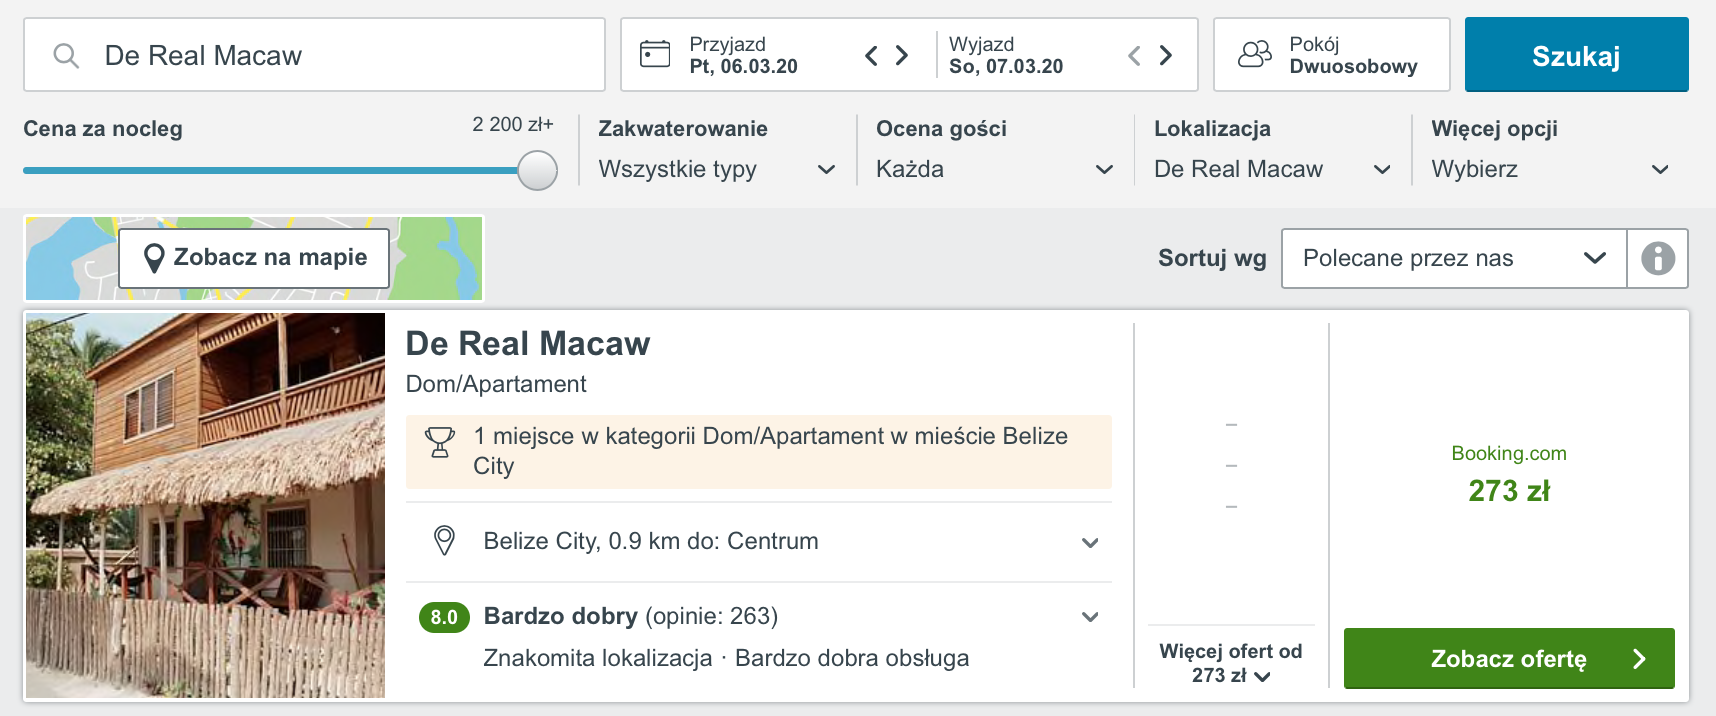Open the room guests icon selector
This screenshot has height=716, width=1716.
point(1255,54)
